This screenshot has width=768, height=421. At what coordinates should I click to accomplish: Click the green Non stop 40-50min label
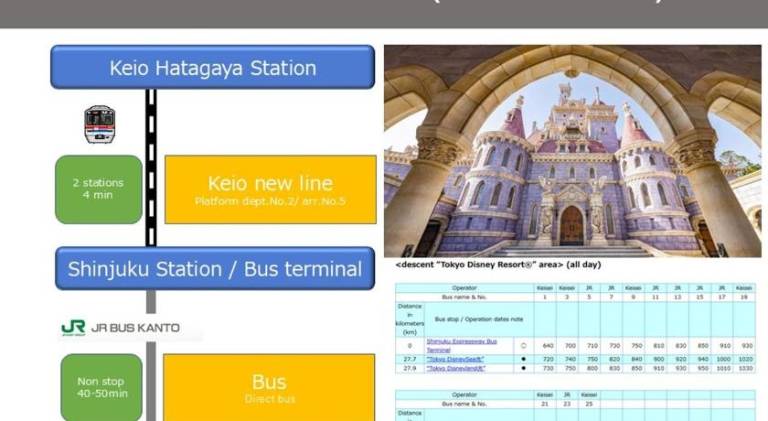(x=101, y=387)
